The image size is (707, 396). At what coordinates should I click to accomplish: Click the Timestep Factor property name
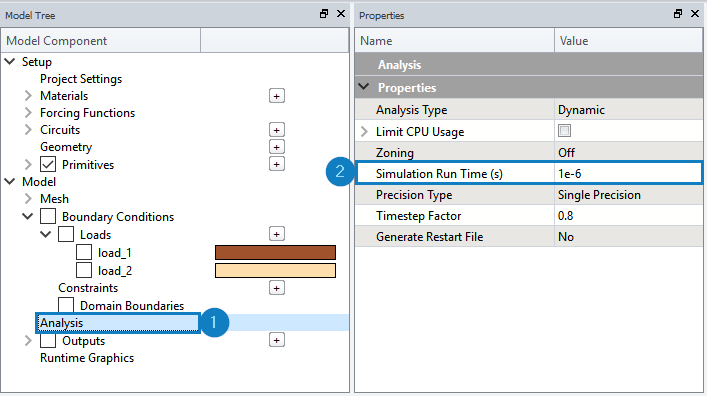(x=418, y=216)
